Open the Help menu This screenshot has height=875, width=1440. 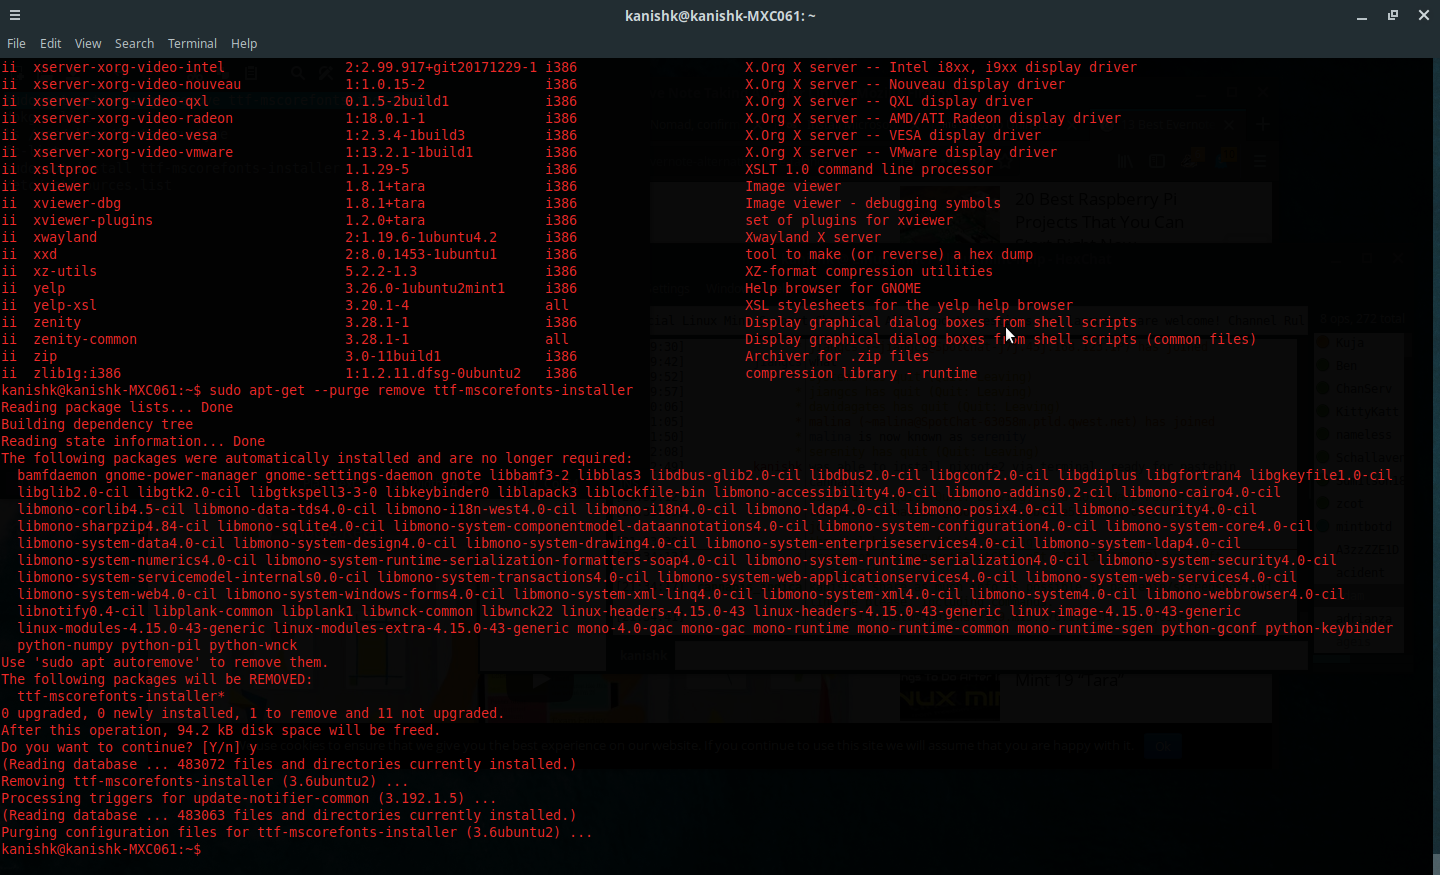tap(244, 44)
